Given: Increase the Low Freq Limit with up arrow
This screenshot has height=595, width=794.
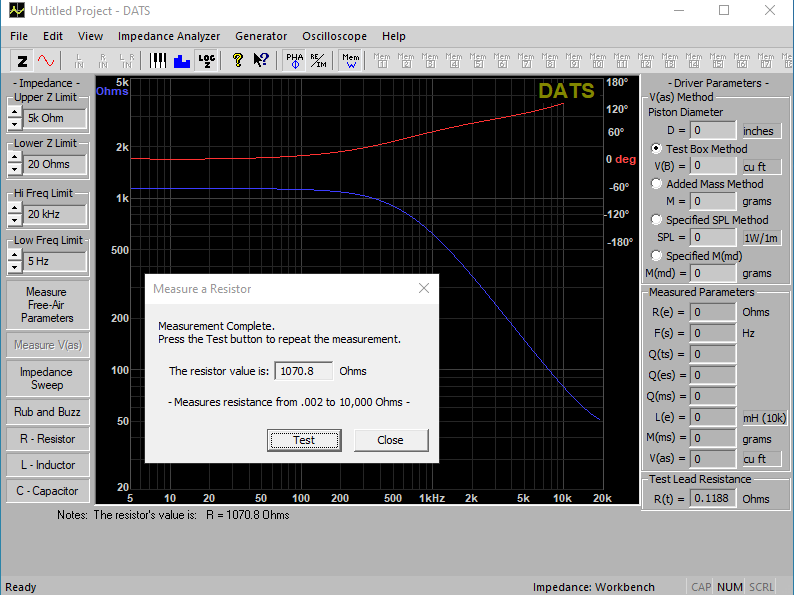Looking at the screenshot, I should coord(15,256).
